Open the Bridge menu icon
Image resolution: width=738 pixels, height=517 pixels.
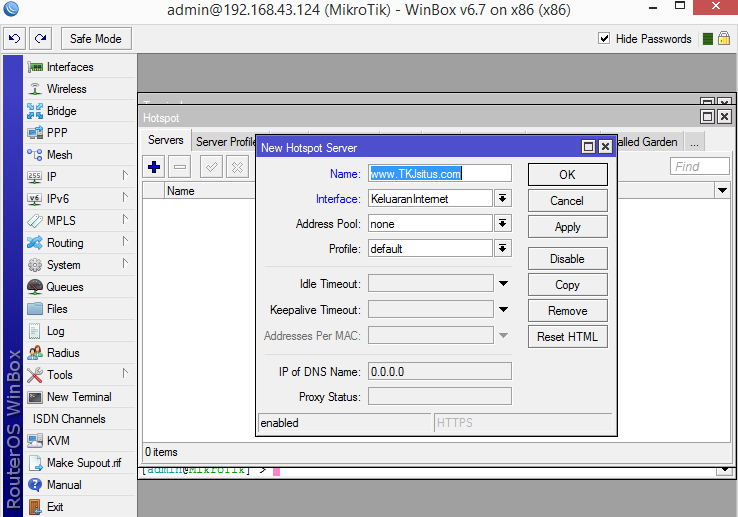coord(35,111)
